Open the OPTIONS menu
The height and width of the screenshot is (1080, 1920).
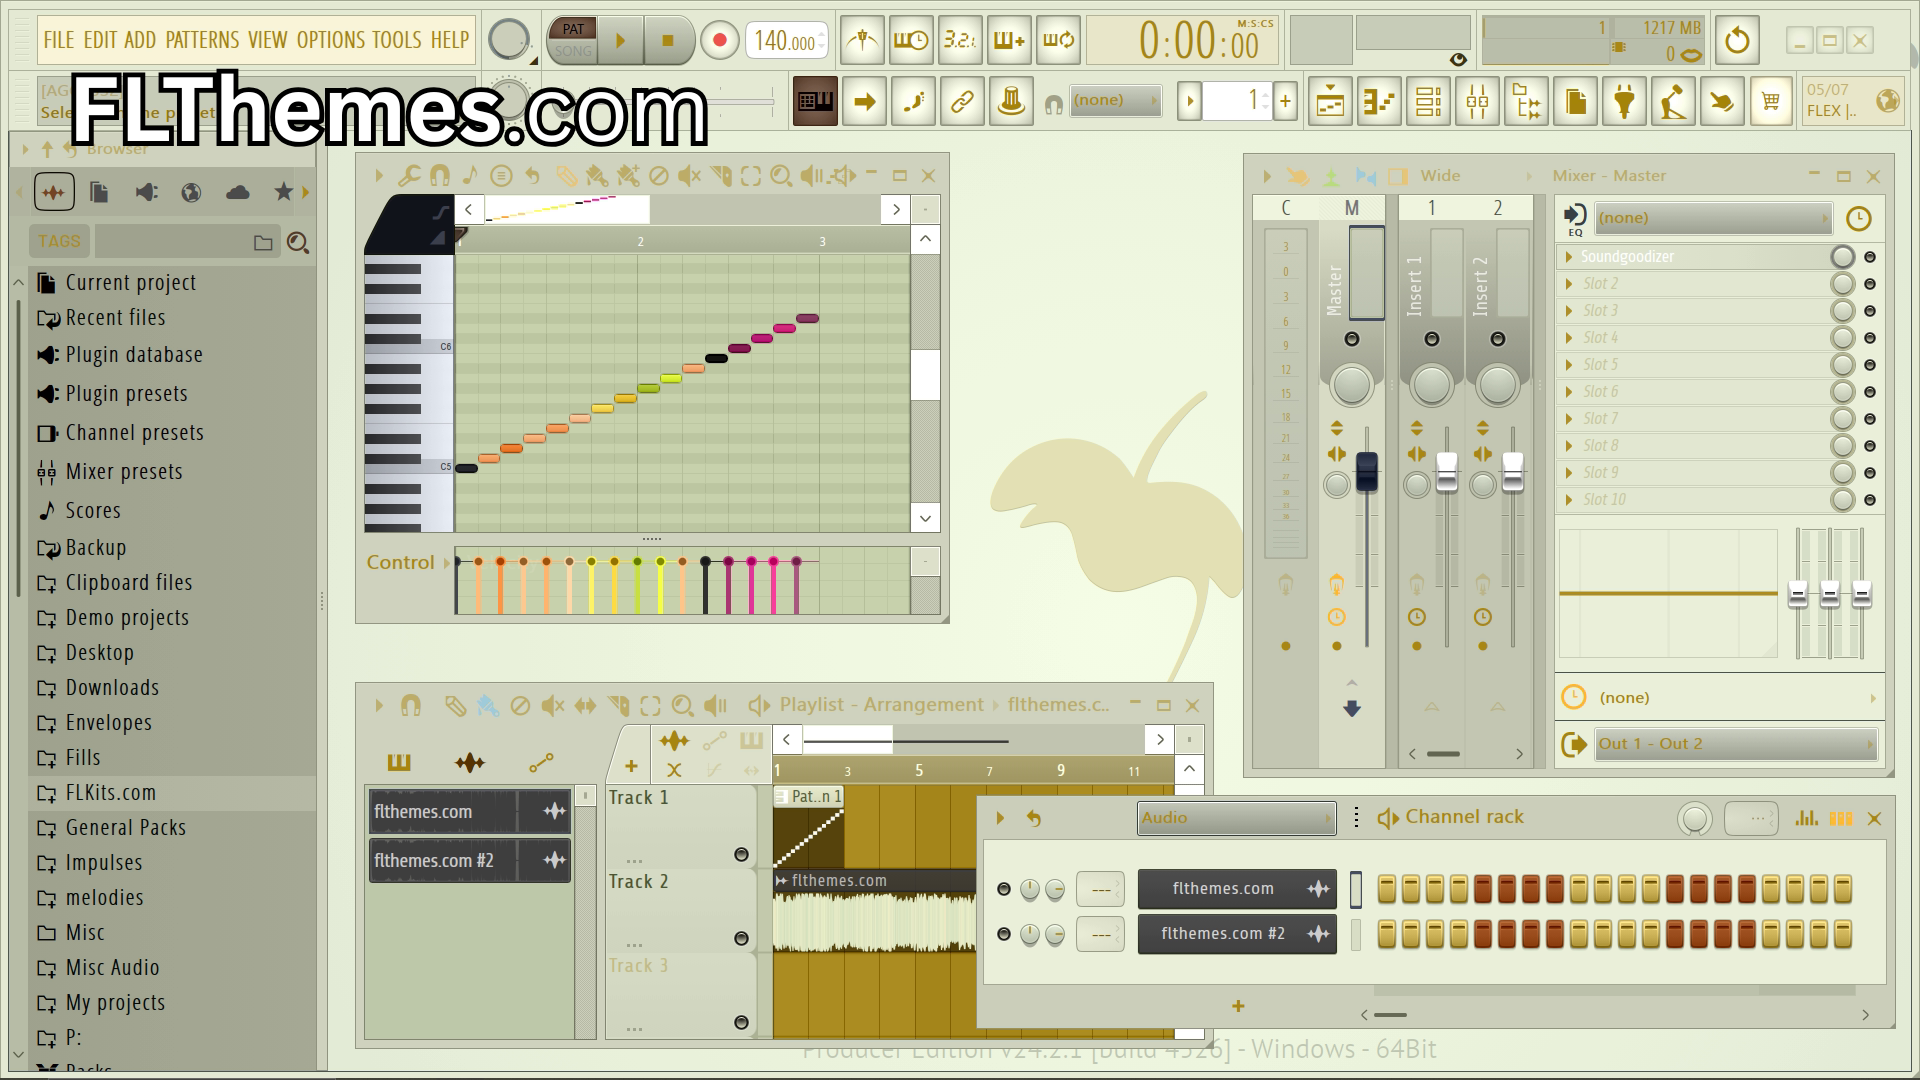[331, 40]
